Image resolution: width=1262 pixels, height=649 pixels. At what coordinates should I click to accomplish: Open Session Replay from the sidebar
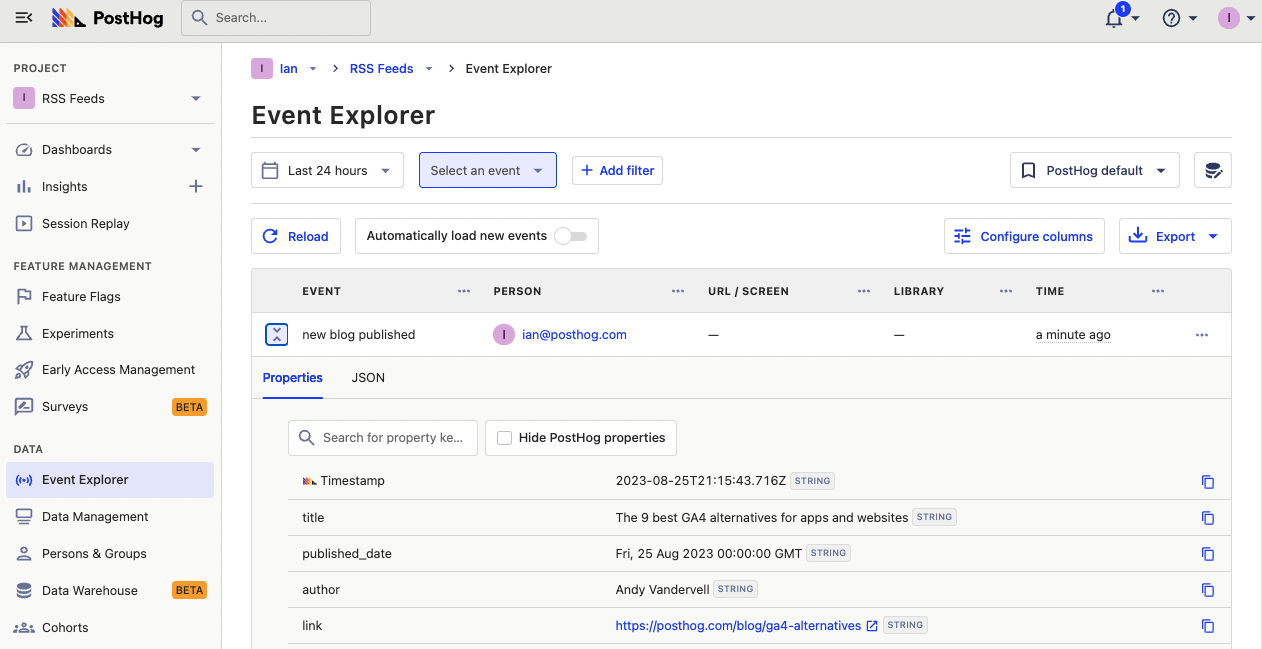86,224
